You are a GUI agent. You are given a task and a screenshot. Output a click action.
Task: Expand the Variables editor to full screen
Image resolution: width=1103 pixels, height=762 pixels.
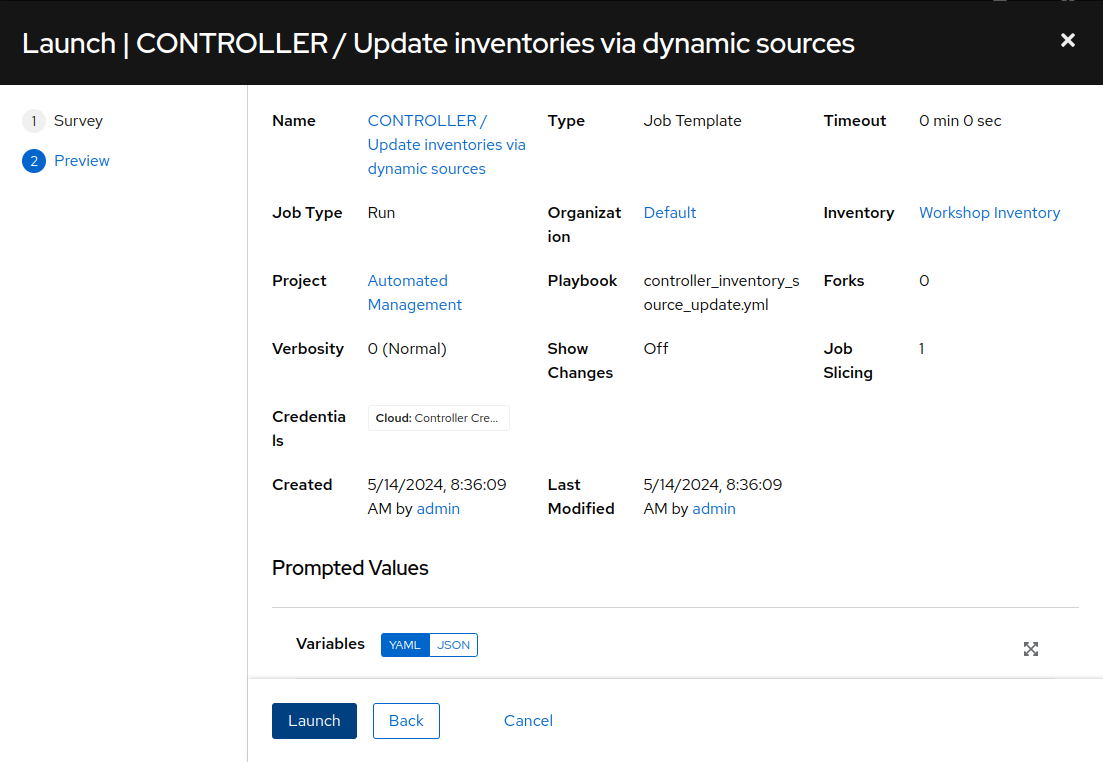click(1031, 649)
